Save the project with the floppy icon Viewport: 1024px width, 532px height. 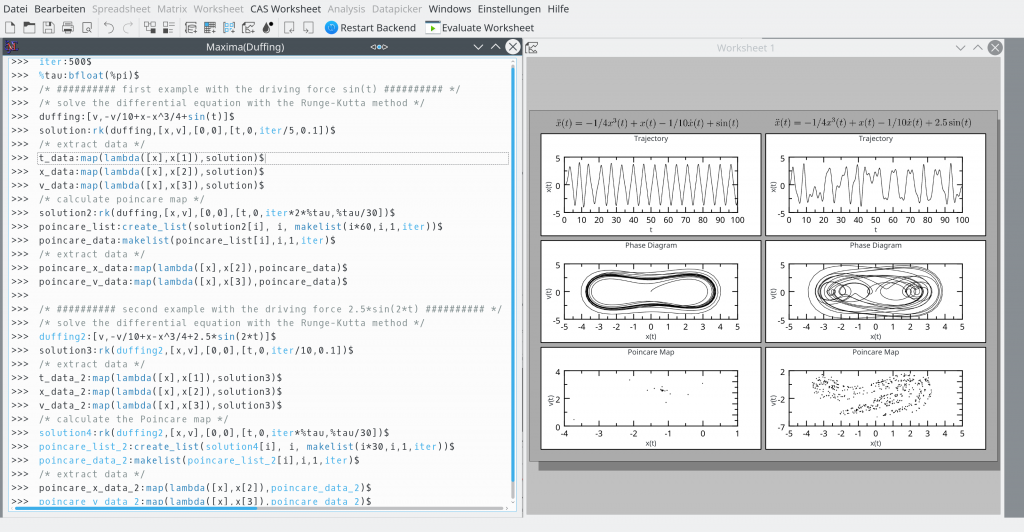point(49,27)
